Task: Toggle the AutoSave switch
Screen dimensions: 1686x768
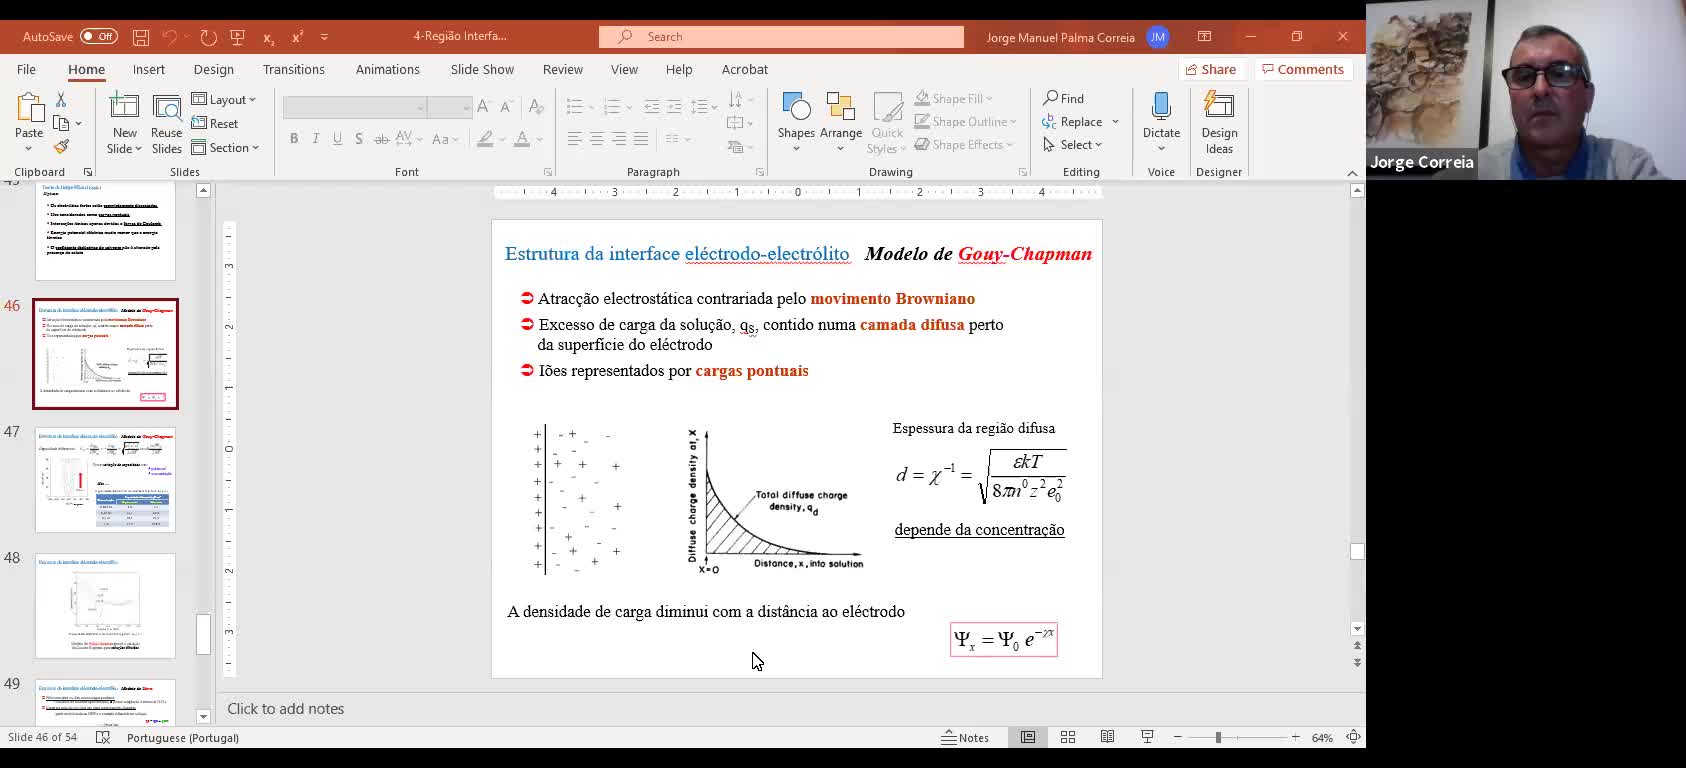Action: pos(98,37)
